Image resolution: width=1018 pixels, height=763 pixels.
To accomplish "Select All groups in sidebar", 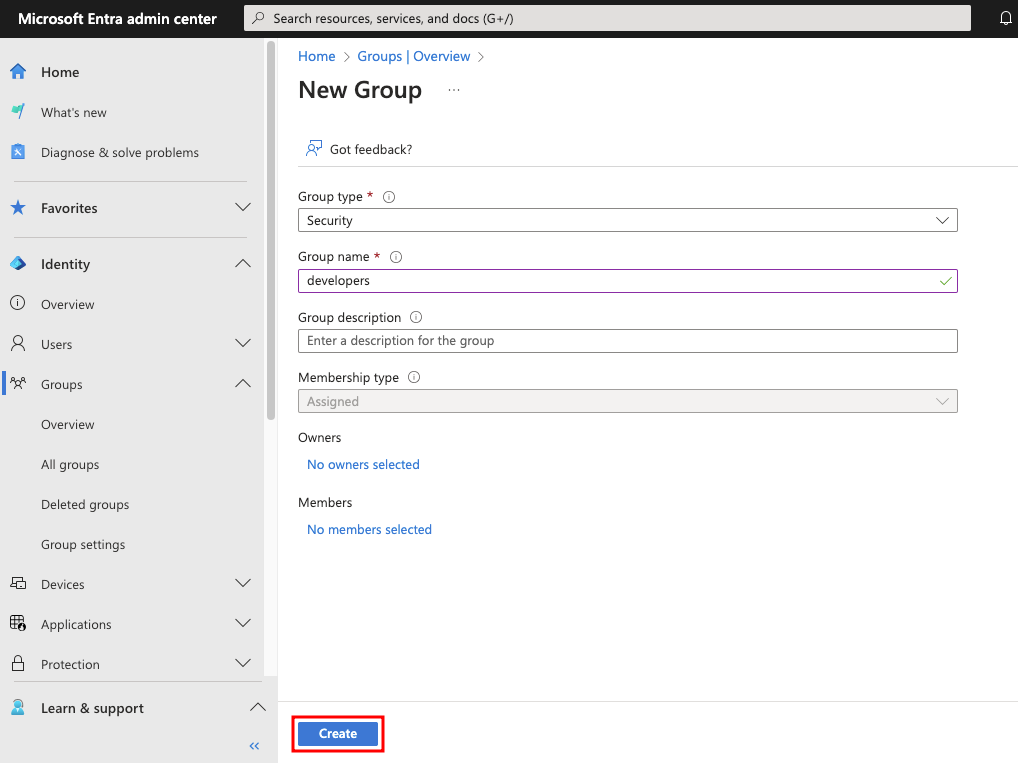I will tap(70, 464).
